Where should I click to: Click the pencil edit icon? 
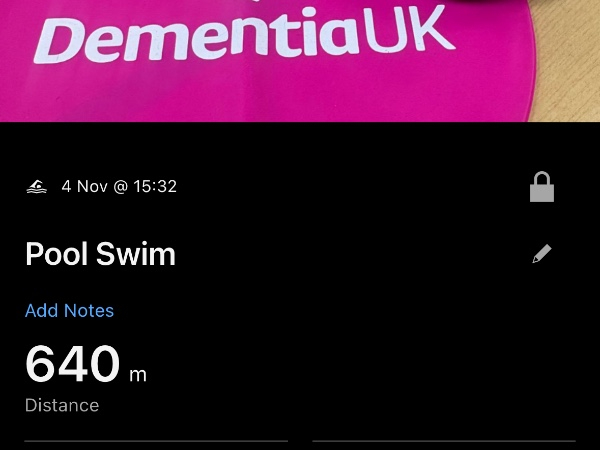[541, 254]
